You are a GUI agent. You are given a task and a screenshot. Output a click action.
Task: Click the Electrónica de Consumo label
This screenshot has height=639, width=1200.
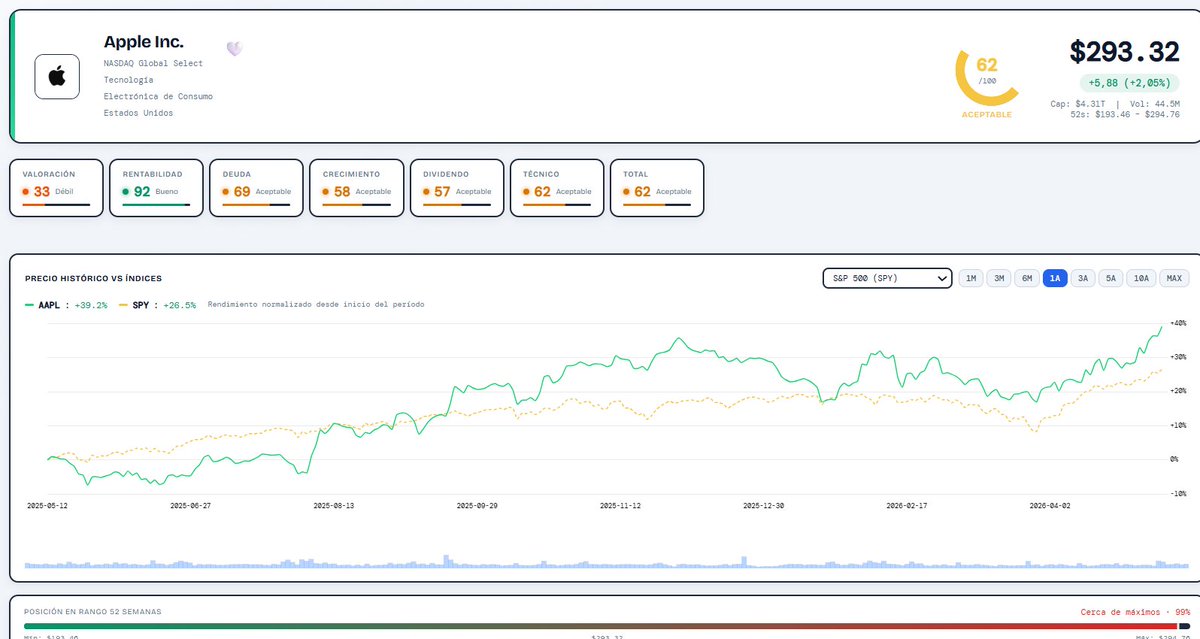(x=158, y=96)
